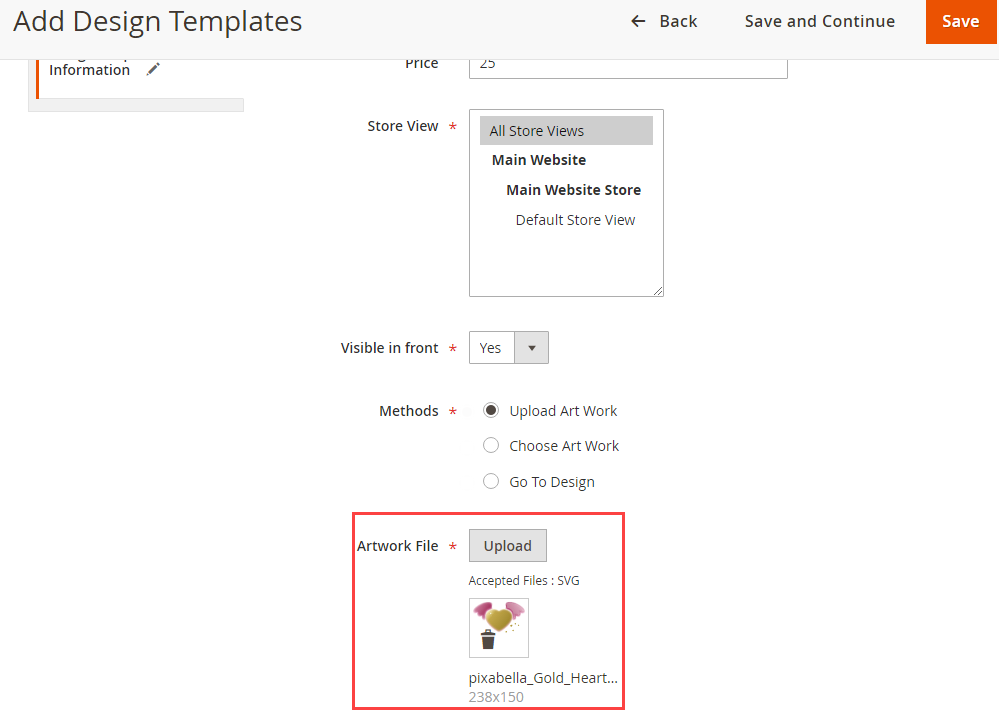Select the Choose Art Work radio option
This screenshot has width=999, height=711.
(491, 446)
